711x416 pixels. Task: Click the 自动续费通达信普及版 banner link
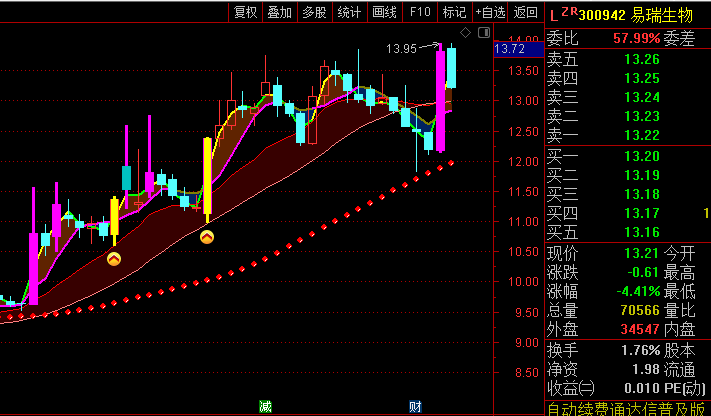coord(627,409)
